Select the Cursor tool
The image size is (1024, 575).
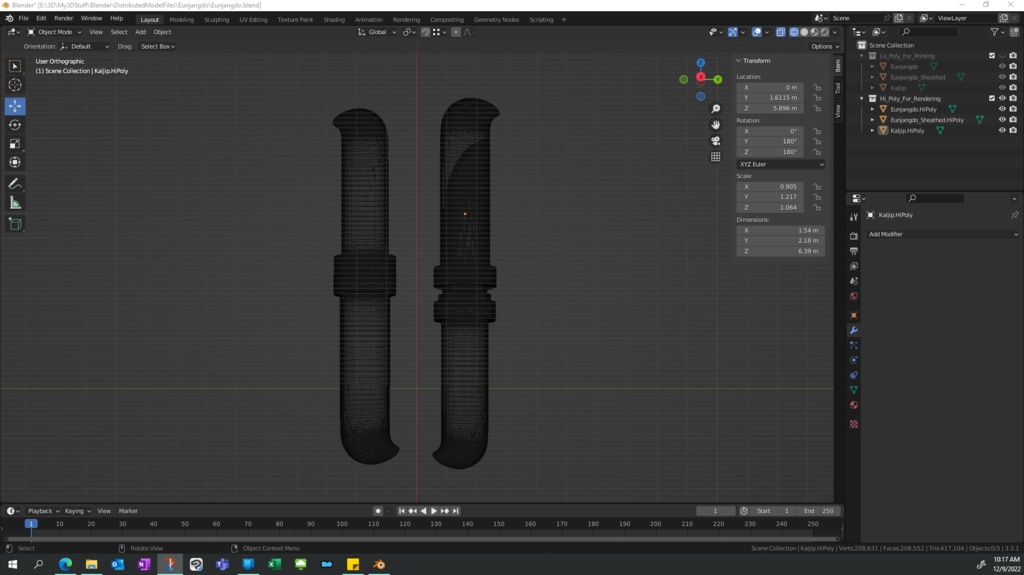coord(15,85)
